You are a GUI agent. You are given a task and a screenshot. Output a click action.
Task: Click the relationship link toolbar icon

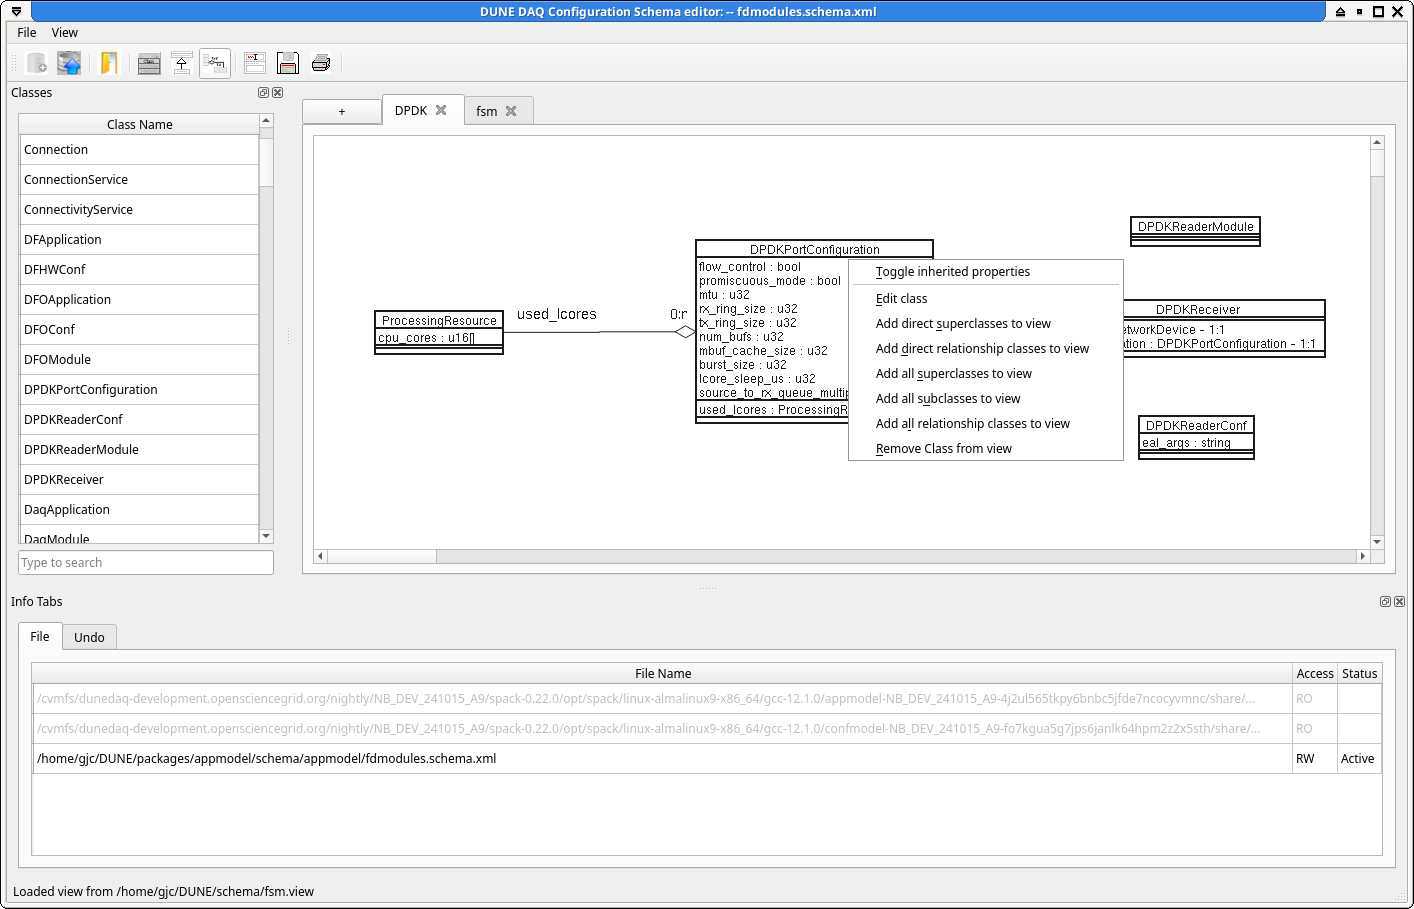(215, 64)
